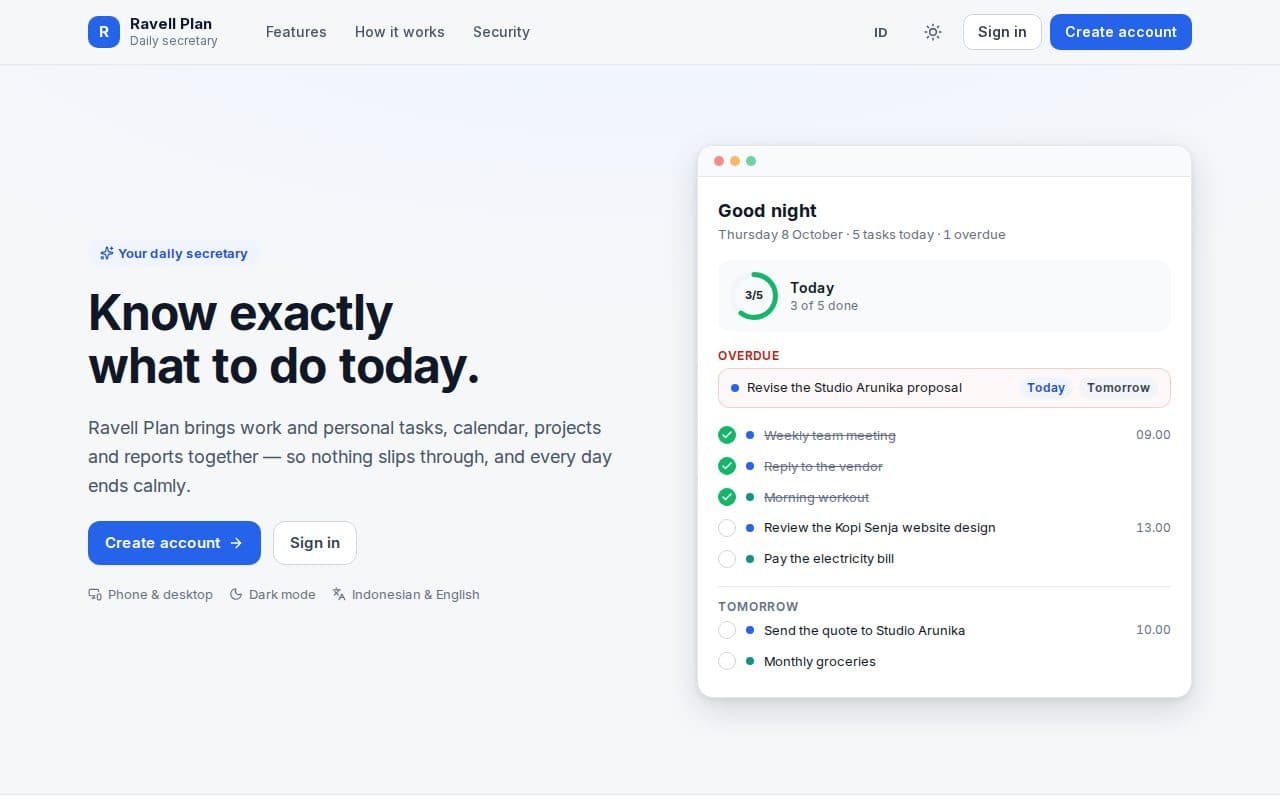Click the 3 of 5 done summary text
The image size is (1280, 800).
(824, 306)
